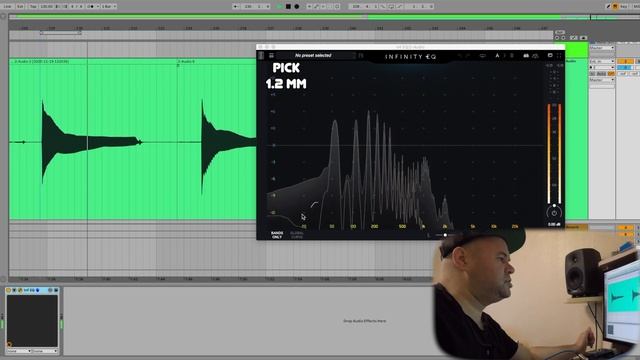Viewport: 640px width, 360px height.
Task: Toggle the Draw Mode pencil at top right
Action: coord(608,7)
